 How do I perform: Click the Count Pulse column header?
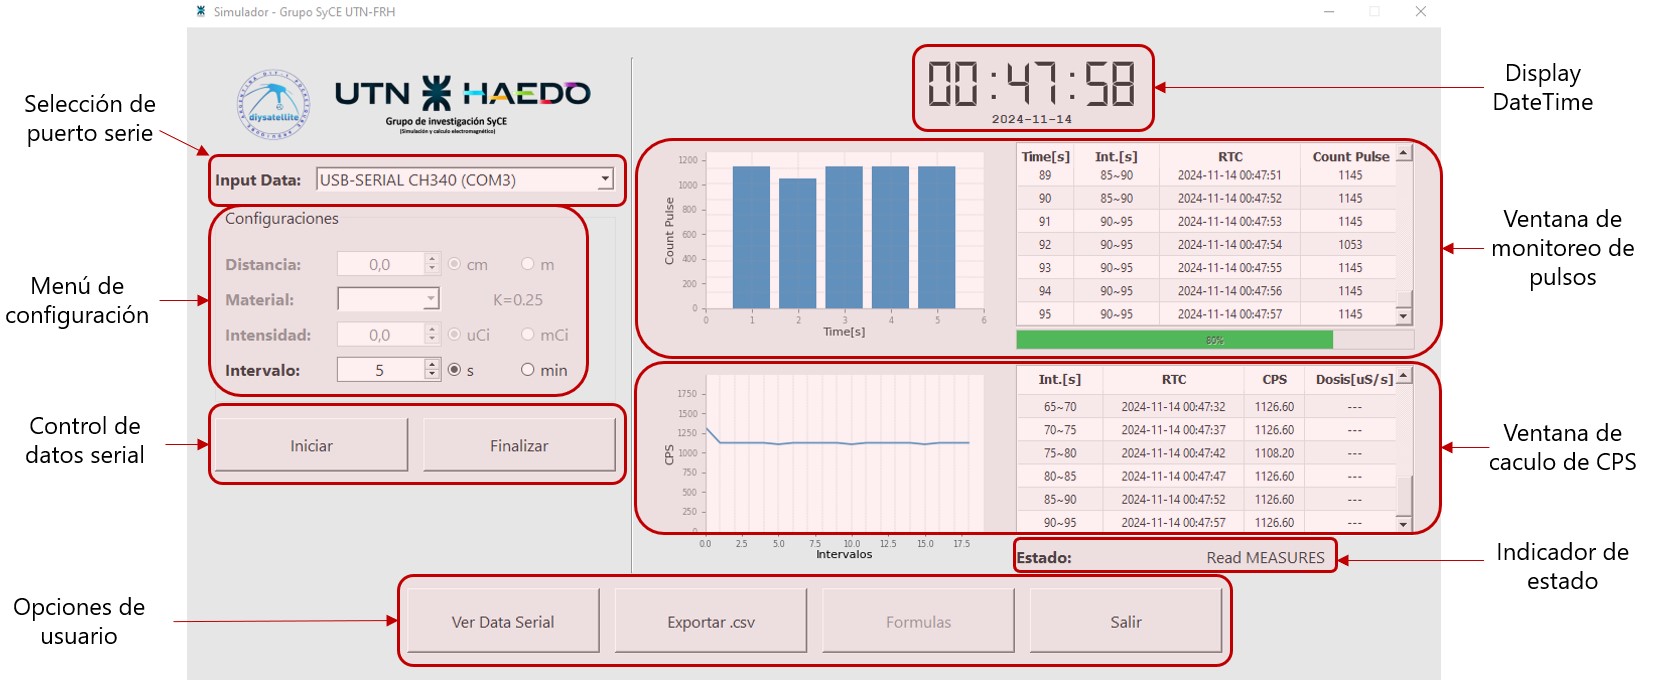(1351, 156)
